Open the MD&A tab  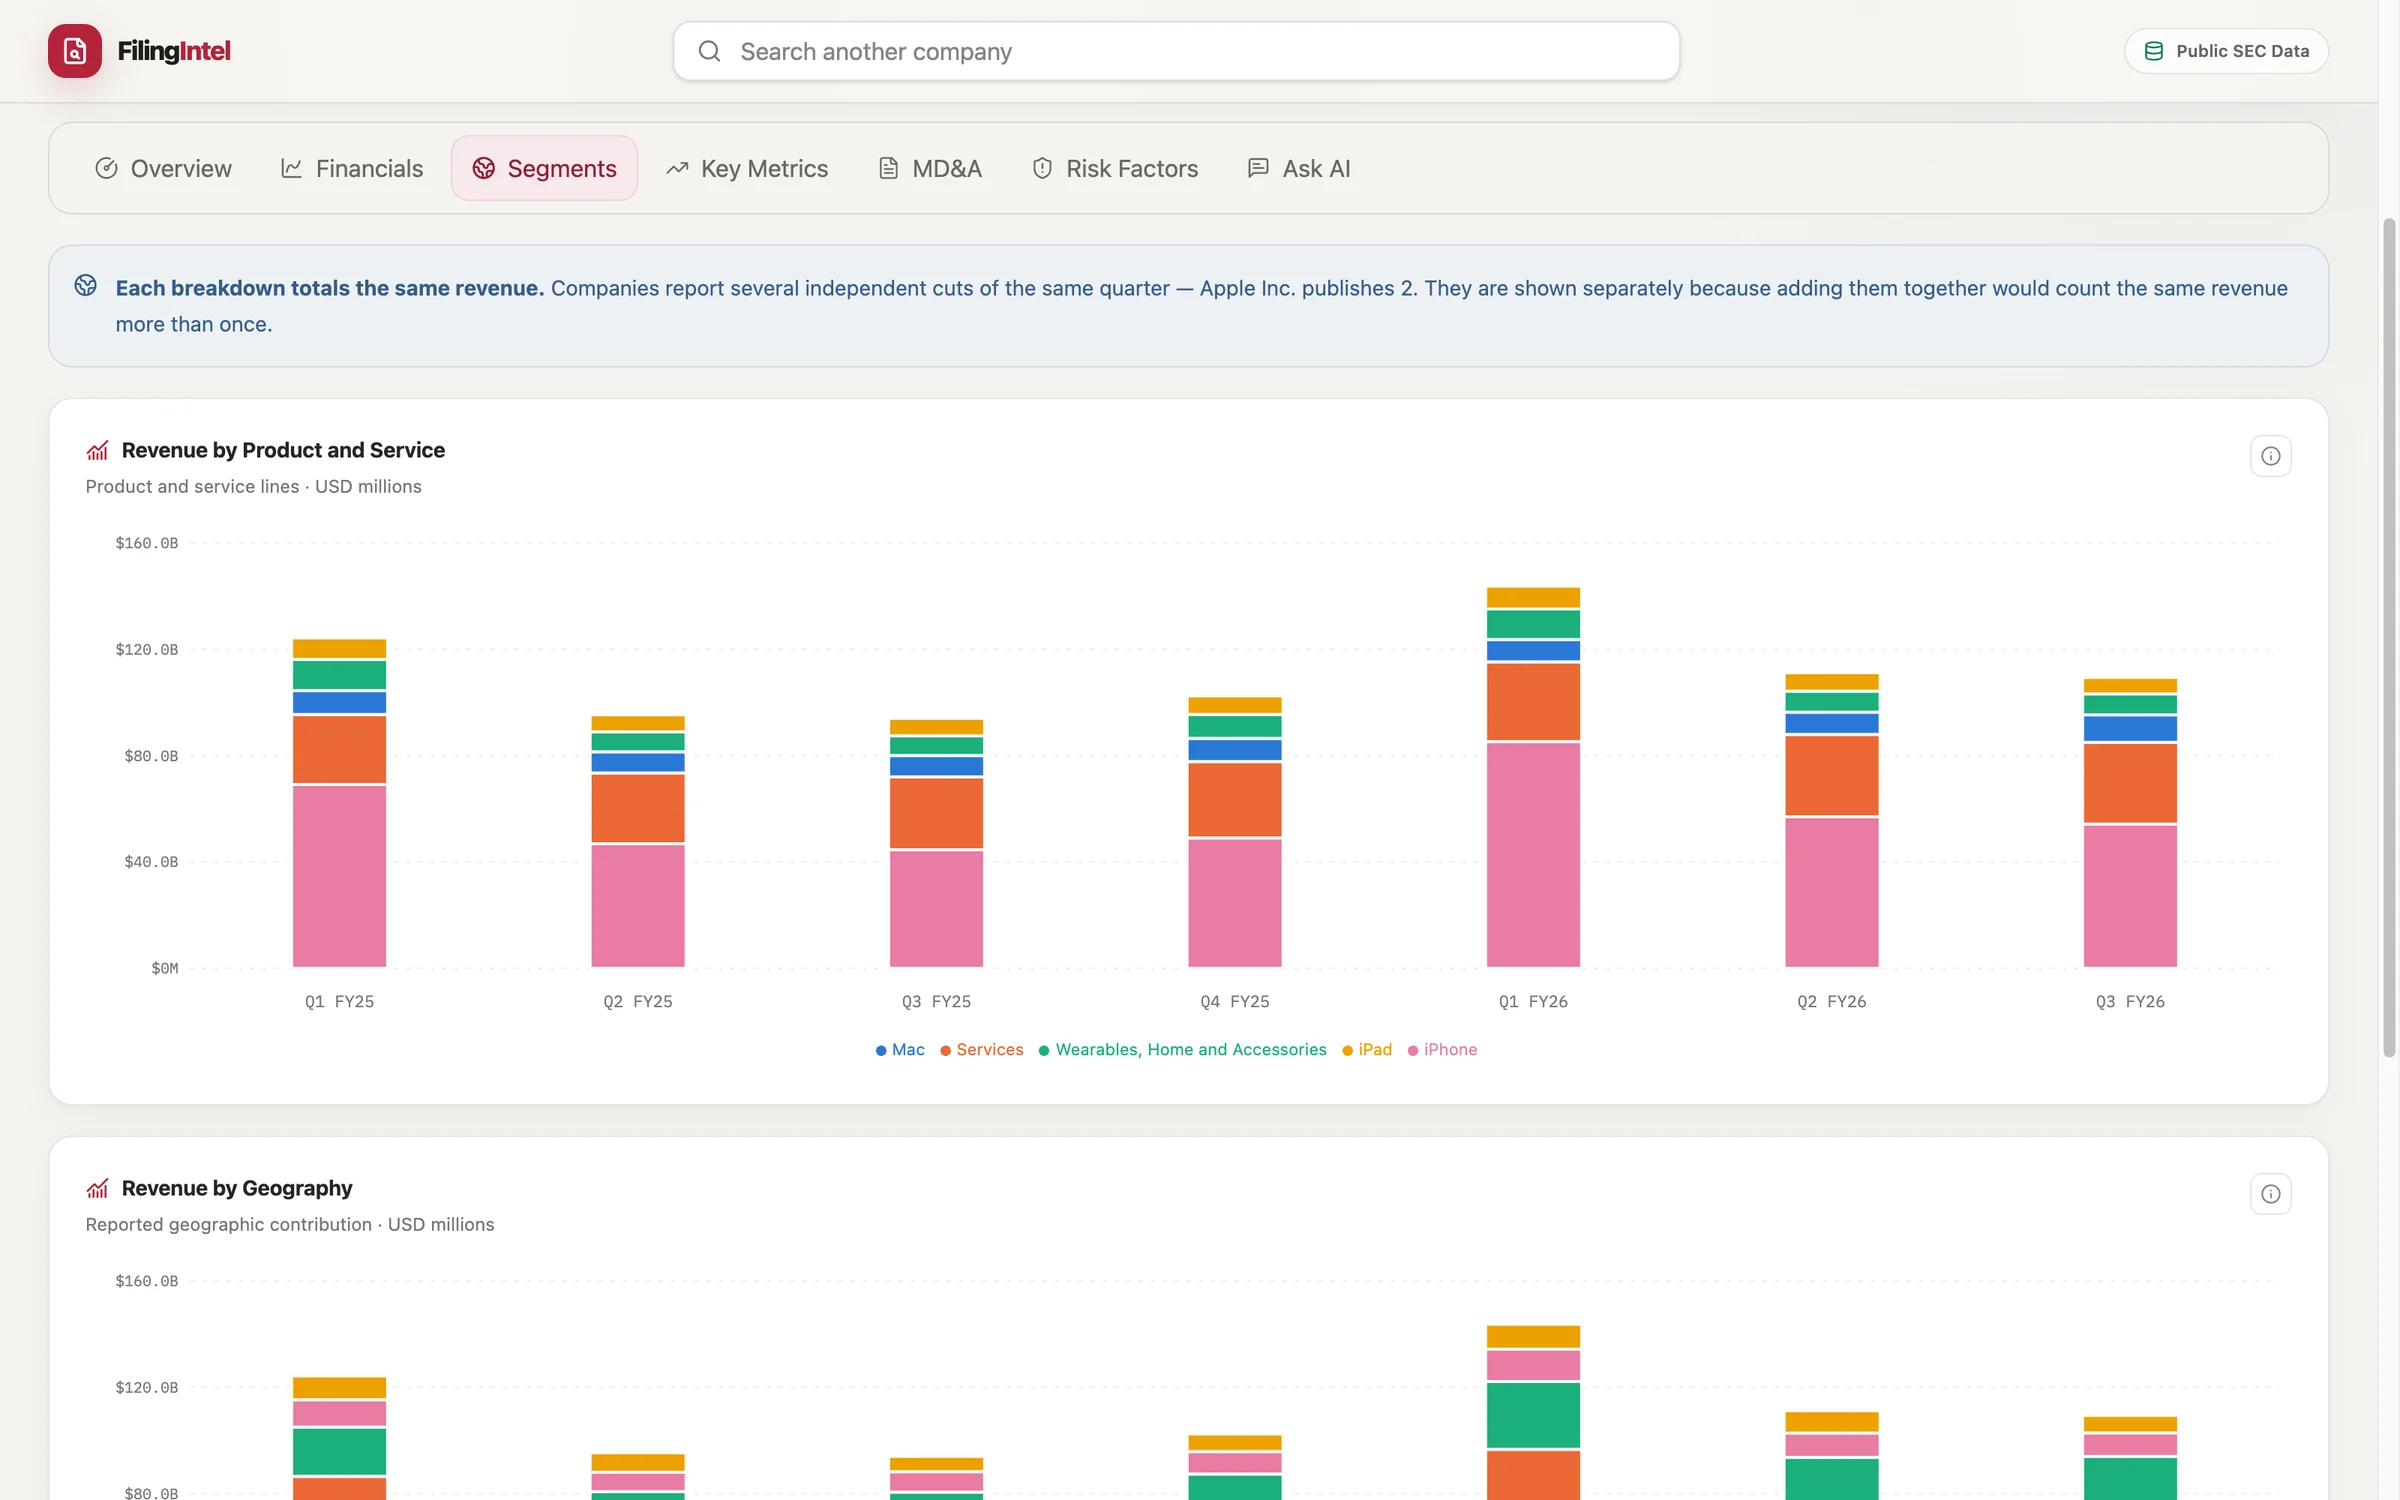[930, 168]
